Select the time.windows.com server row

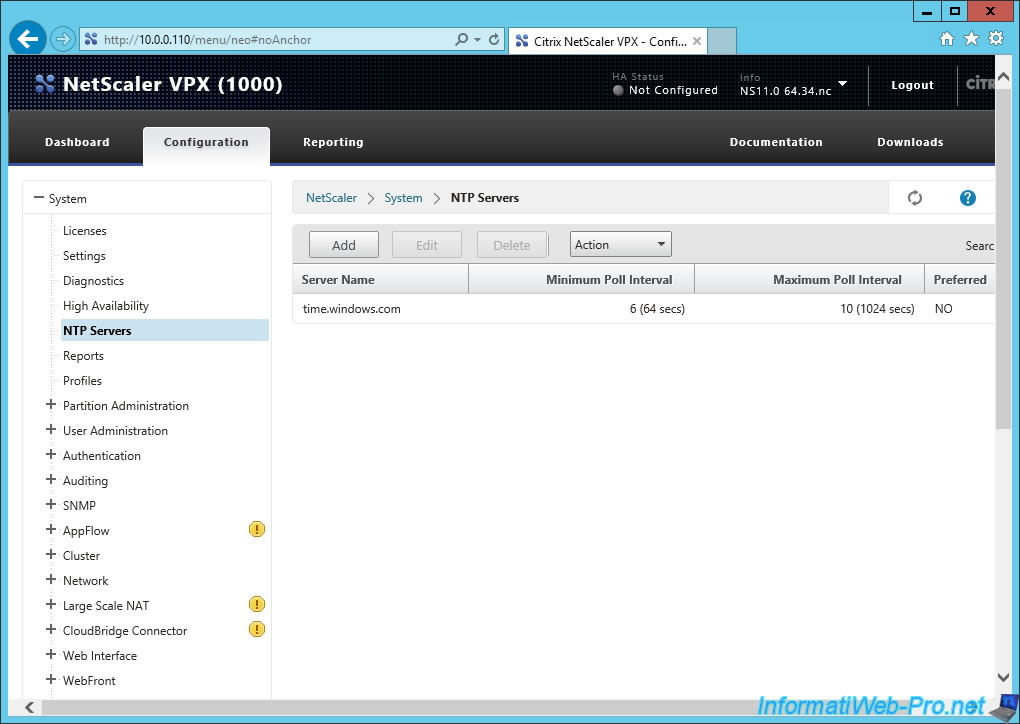[x=643, y=309]
